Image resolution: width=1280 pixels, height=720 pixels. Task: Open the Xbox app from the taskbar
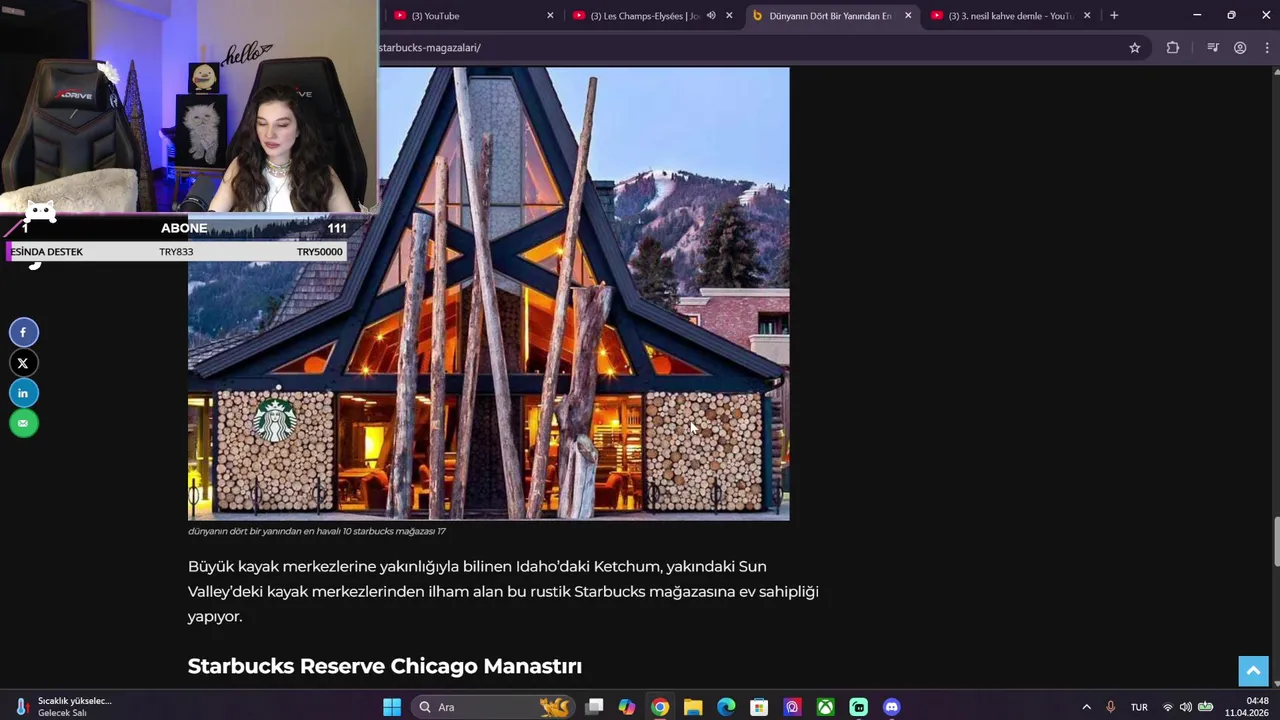825,707
